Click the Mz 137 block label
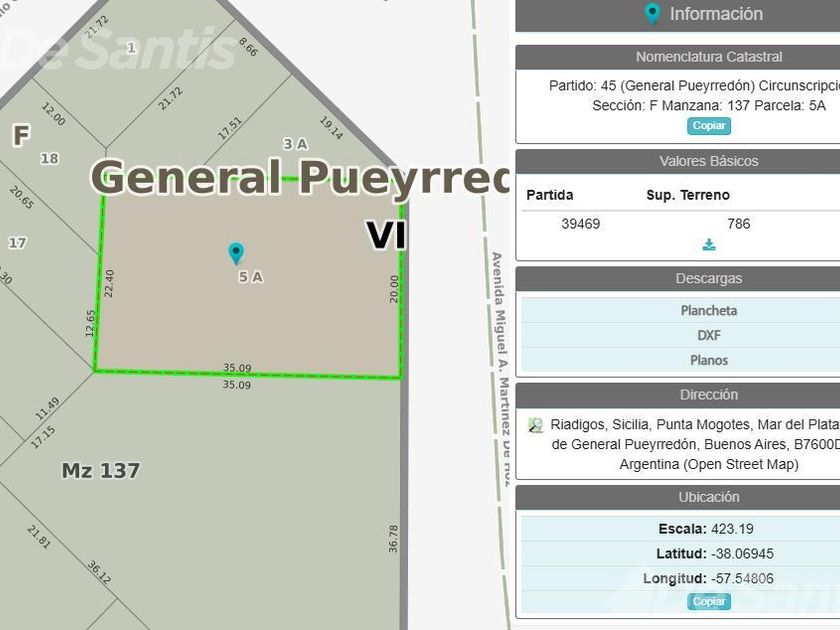The height and width of the screenshot is (630, 840). [x=101, y=471]
